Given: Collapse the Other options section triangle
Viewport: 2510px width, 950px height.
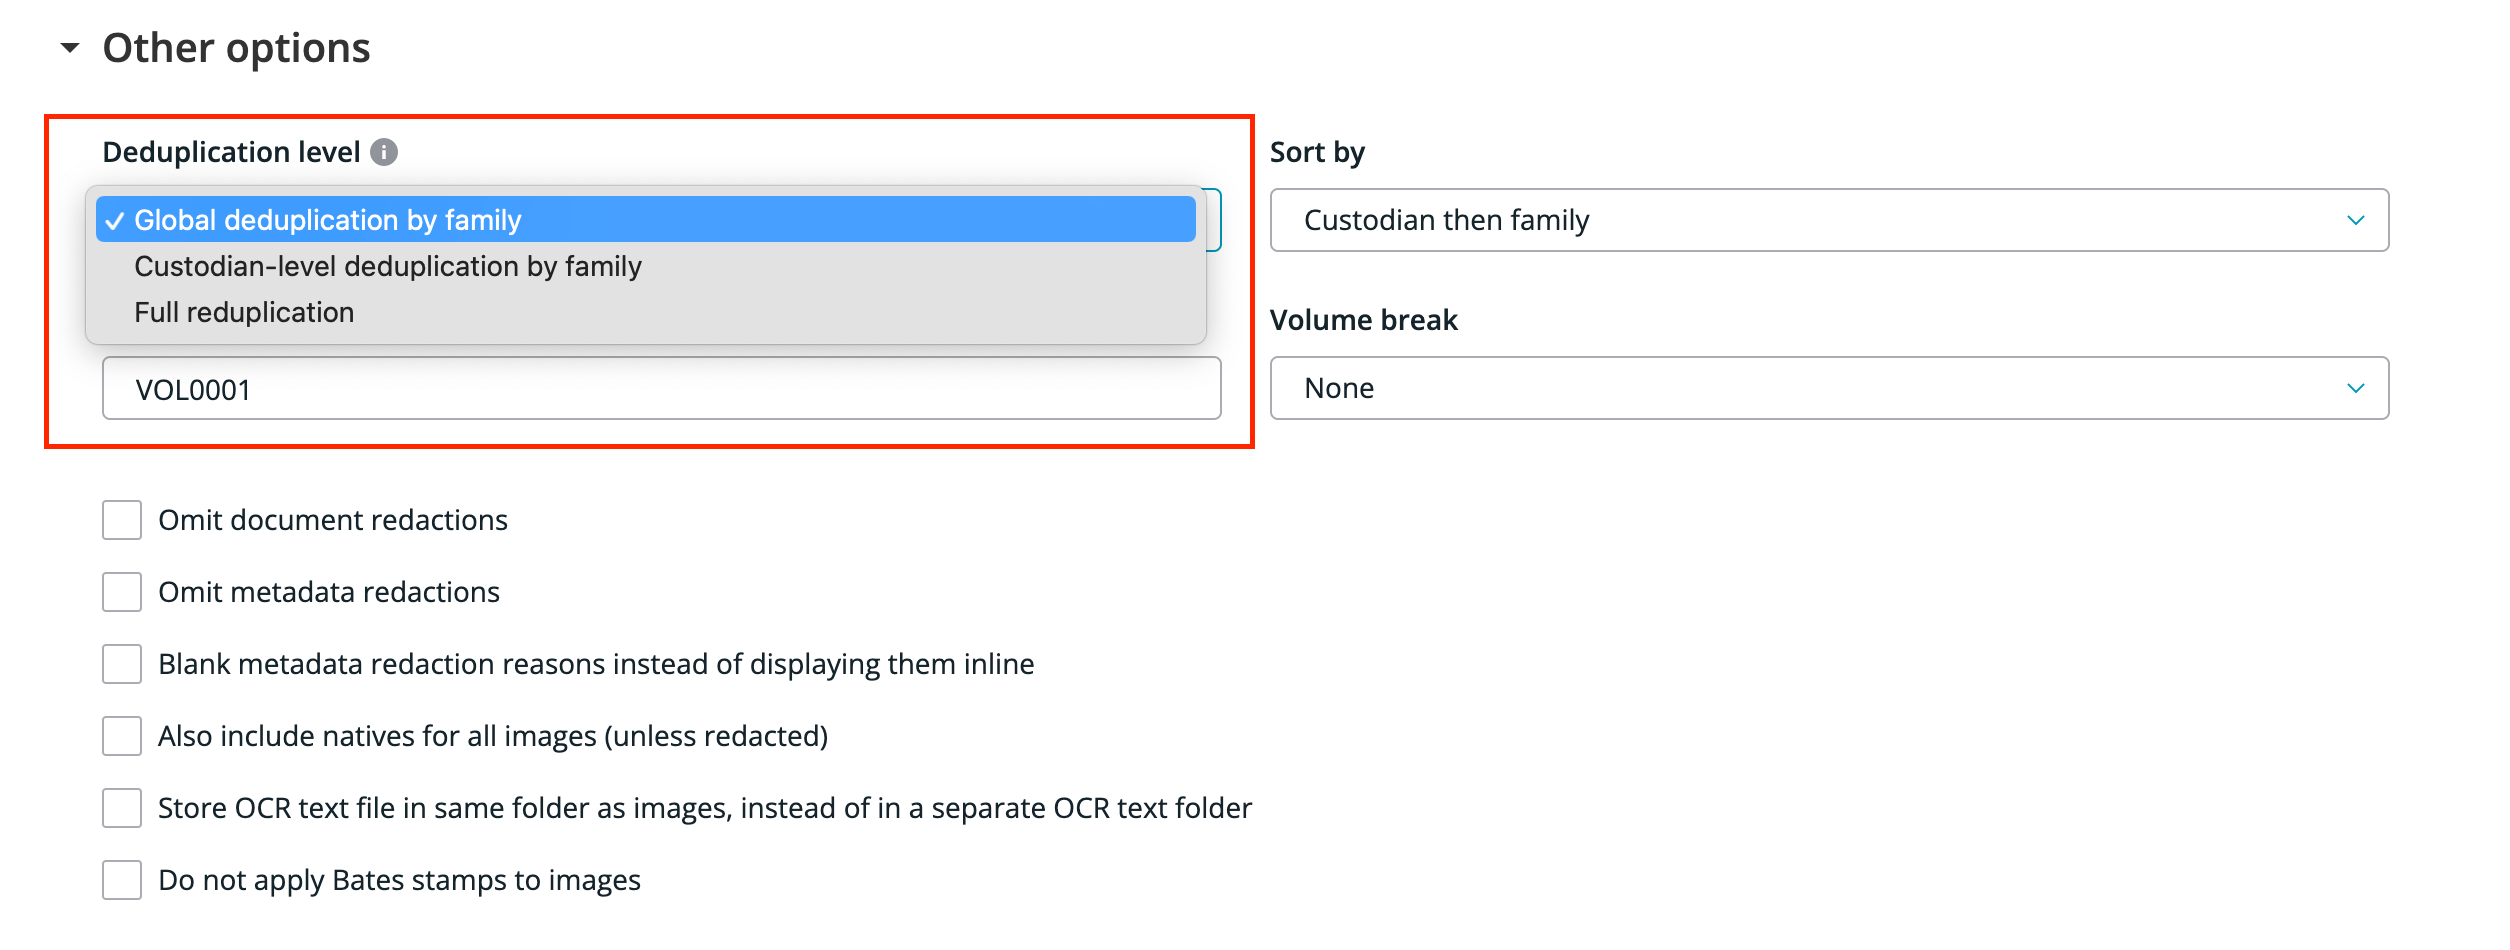Looking at the screenshot, I should click(70, 48).
